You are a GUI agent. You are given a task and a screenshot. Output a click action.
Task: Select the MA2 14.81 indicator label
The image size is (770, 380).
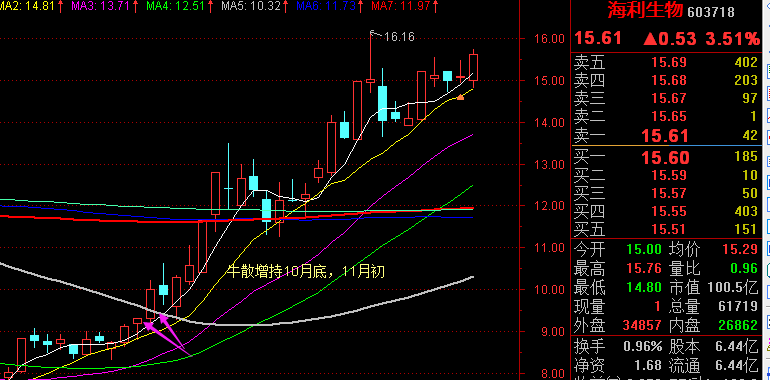pos(27,6)
